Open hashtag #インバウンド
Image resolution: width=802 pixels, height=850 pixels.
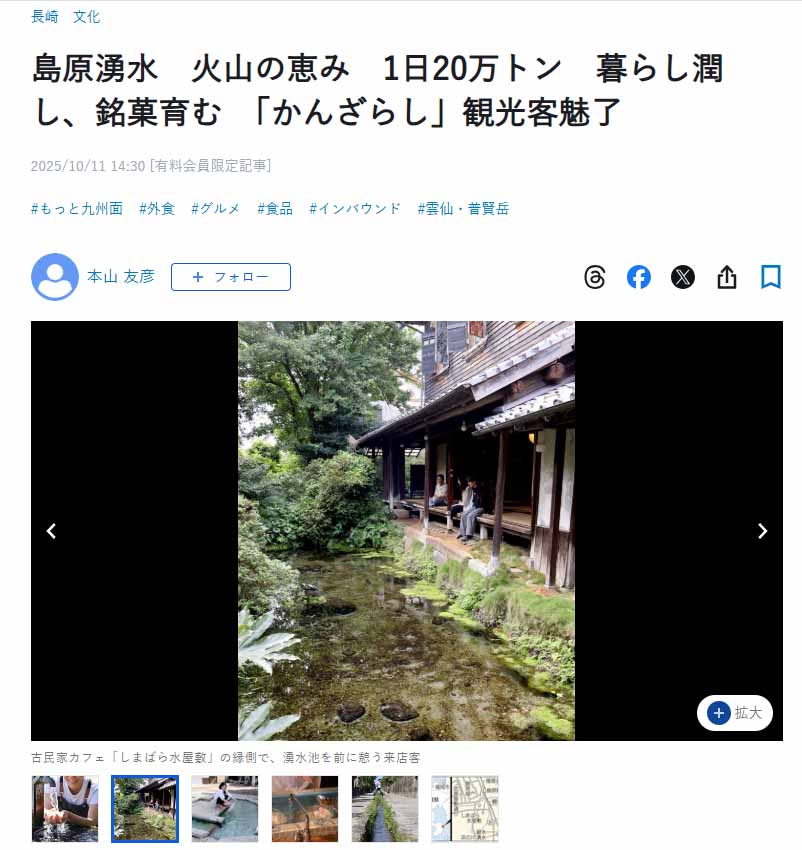click(355, 209)
